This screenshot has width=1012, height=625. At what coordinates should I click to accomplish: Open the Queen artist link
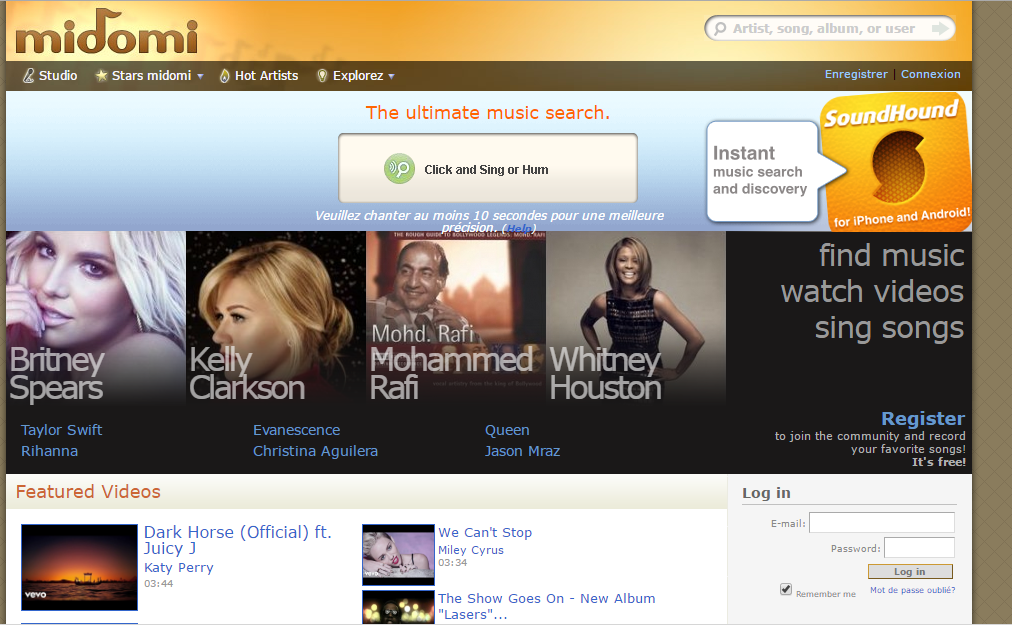pos(507,430)
